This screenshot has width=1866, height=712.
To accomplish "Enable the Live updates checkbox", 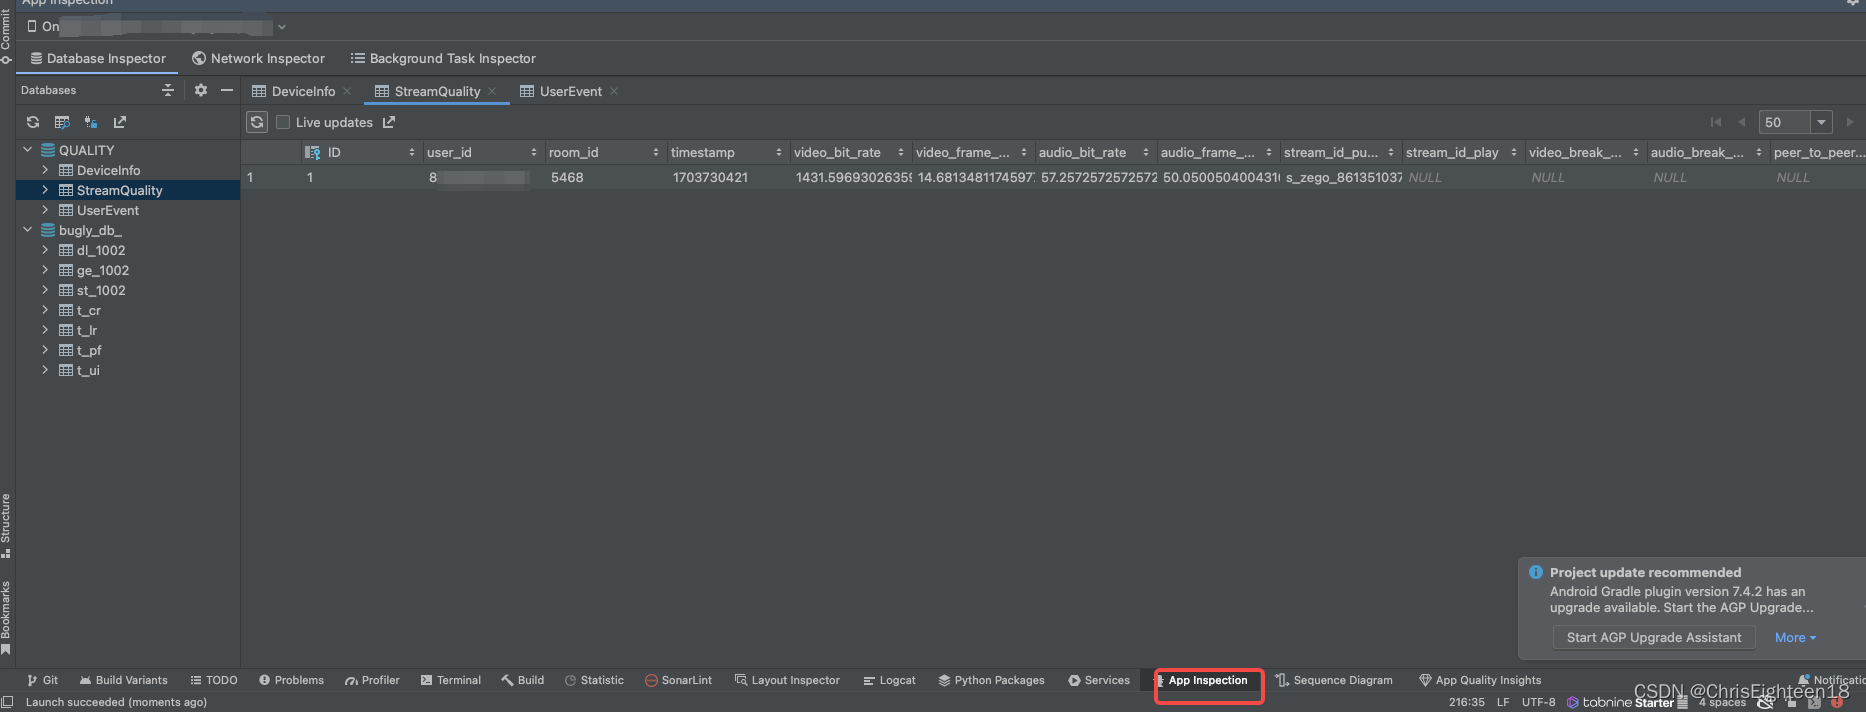I will (x=283, y=122).
